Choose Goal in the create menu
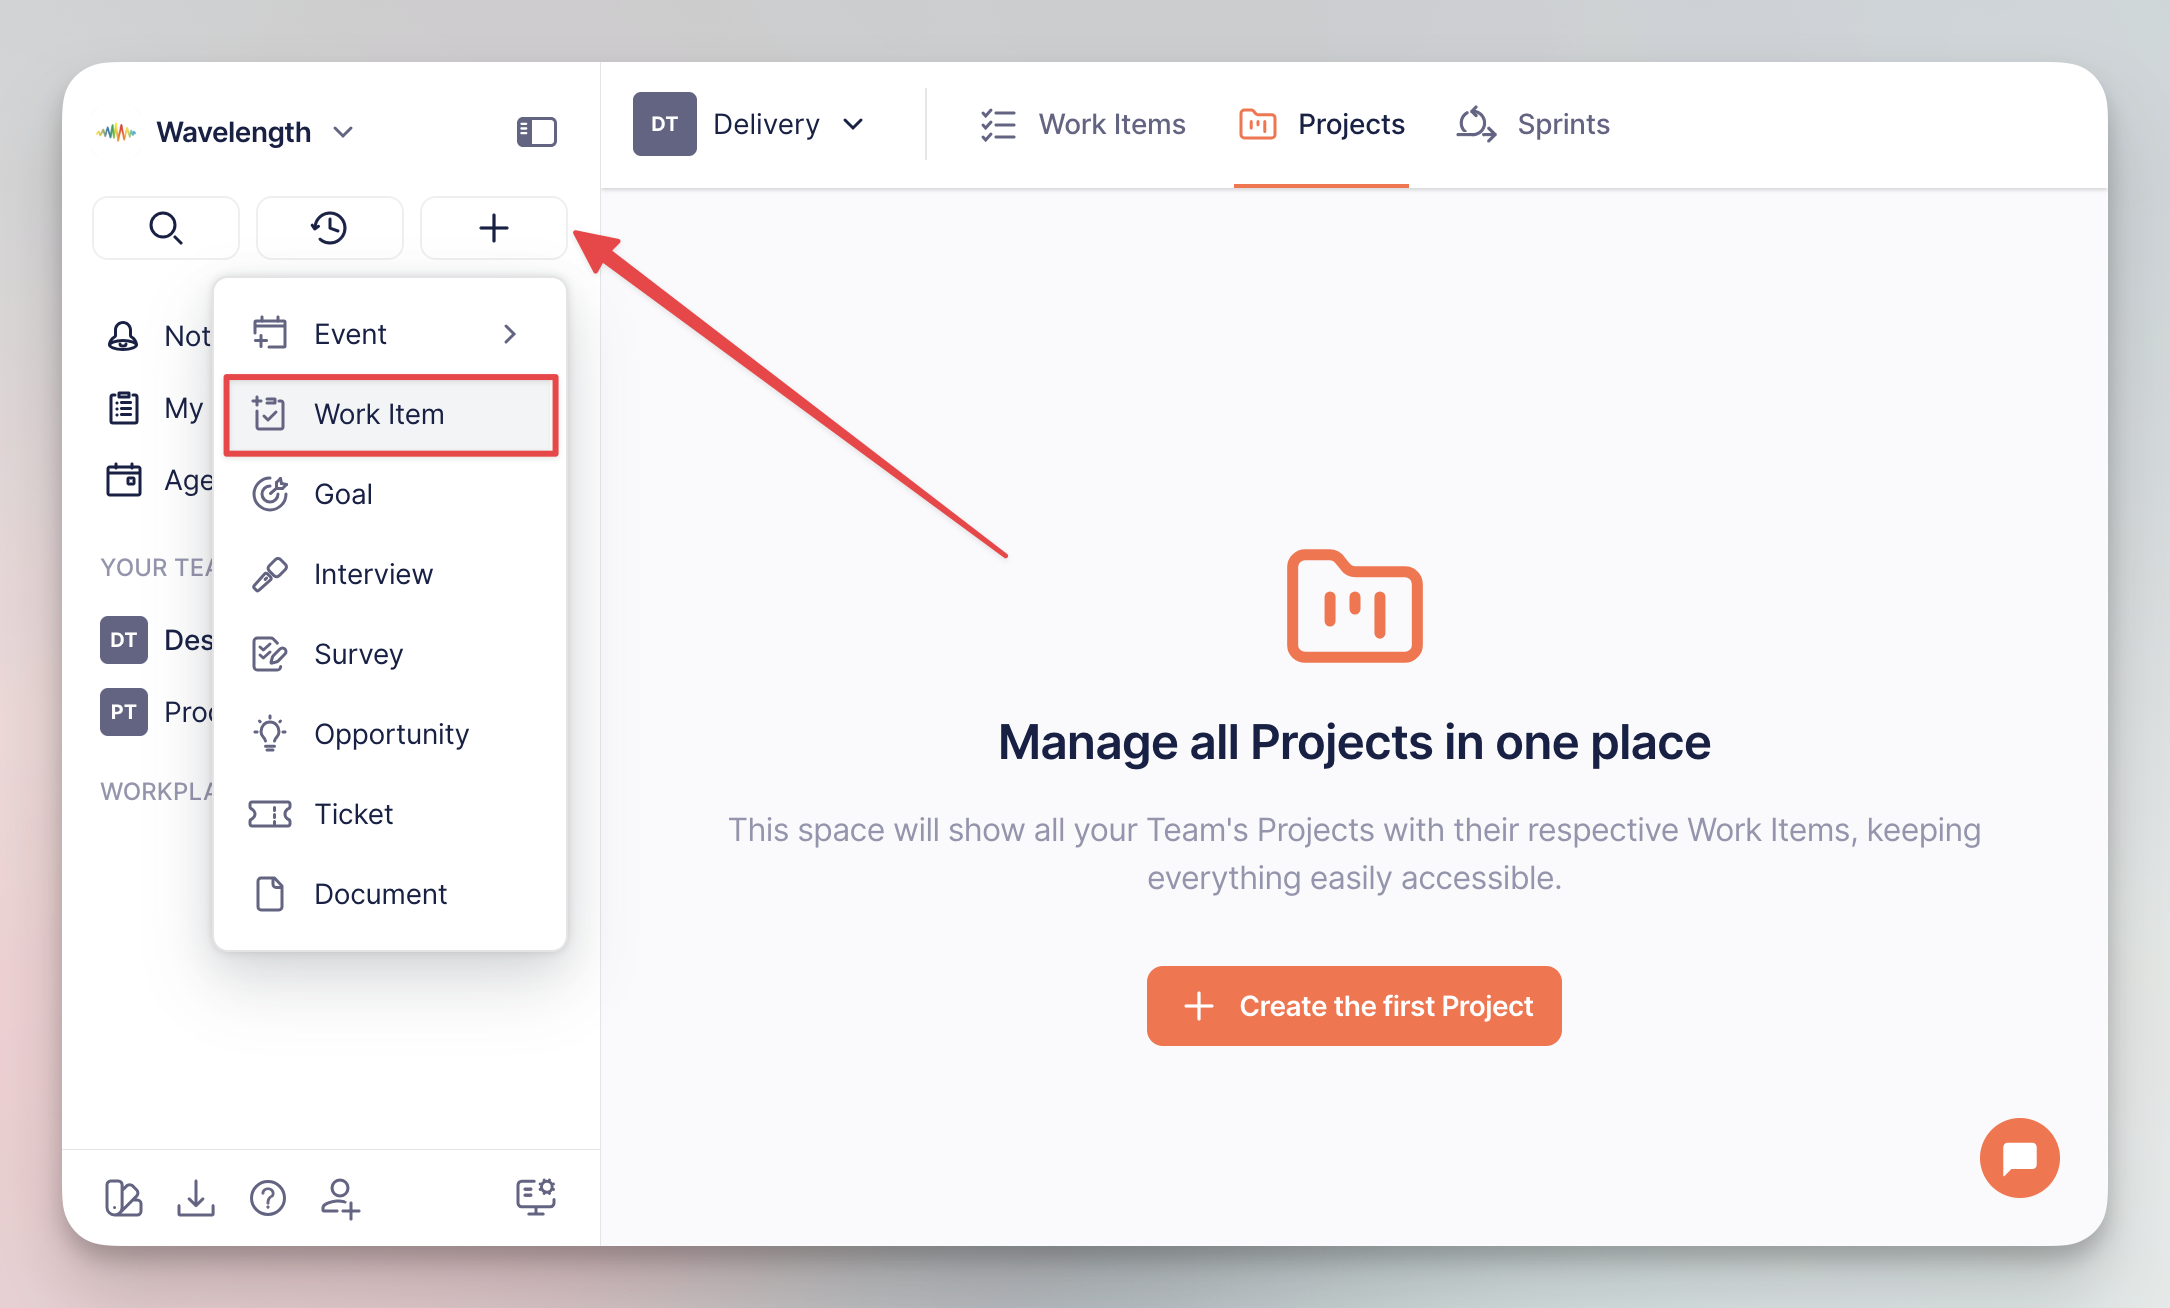 pos(391,494)
